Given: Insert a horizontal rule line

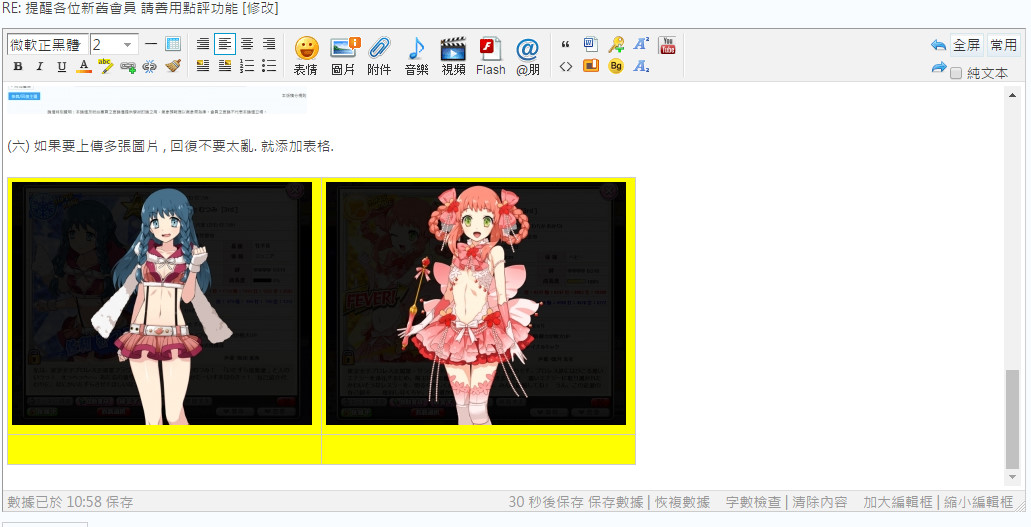Looking at the screenshot, I should (x=151, y=45).
